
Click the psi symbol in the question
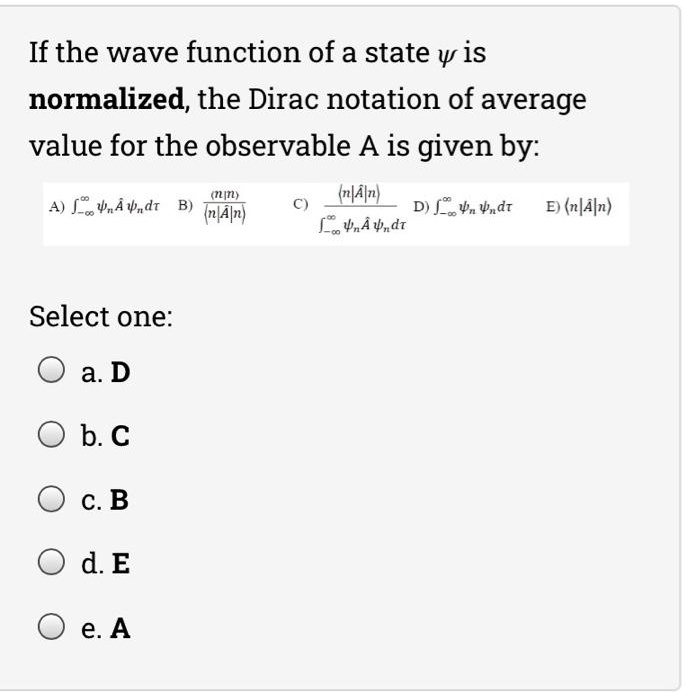pyautogui.click(x=444, y=54)
